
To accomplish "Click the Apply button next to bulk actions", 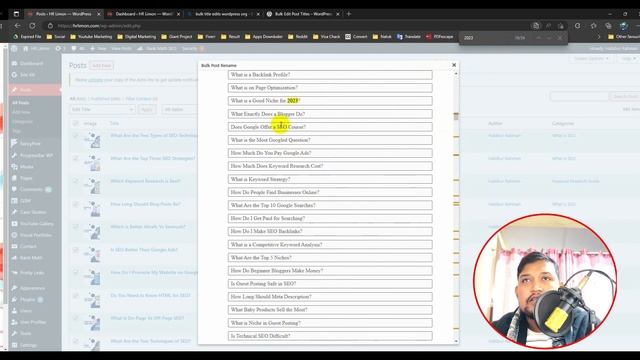I will coord(147,109).
